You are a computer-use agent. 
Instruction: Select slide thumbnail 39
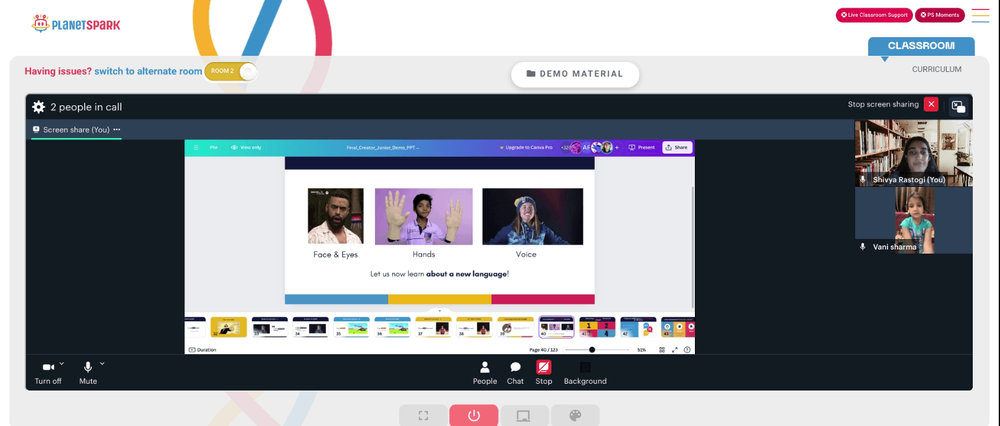515,327
